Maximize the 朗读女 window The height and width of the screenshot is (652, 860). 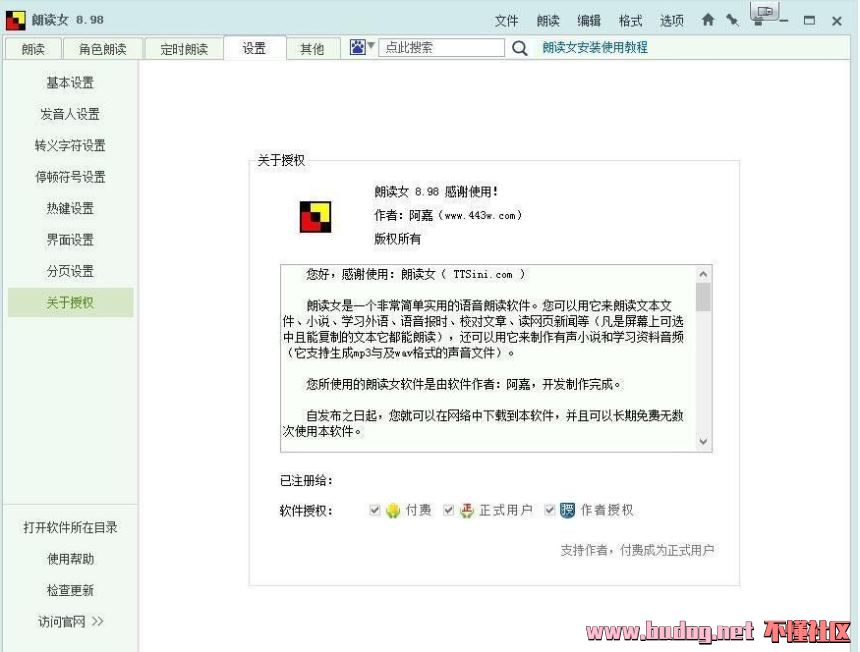click(x=809, y=21)
